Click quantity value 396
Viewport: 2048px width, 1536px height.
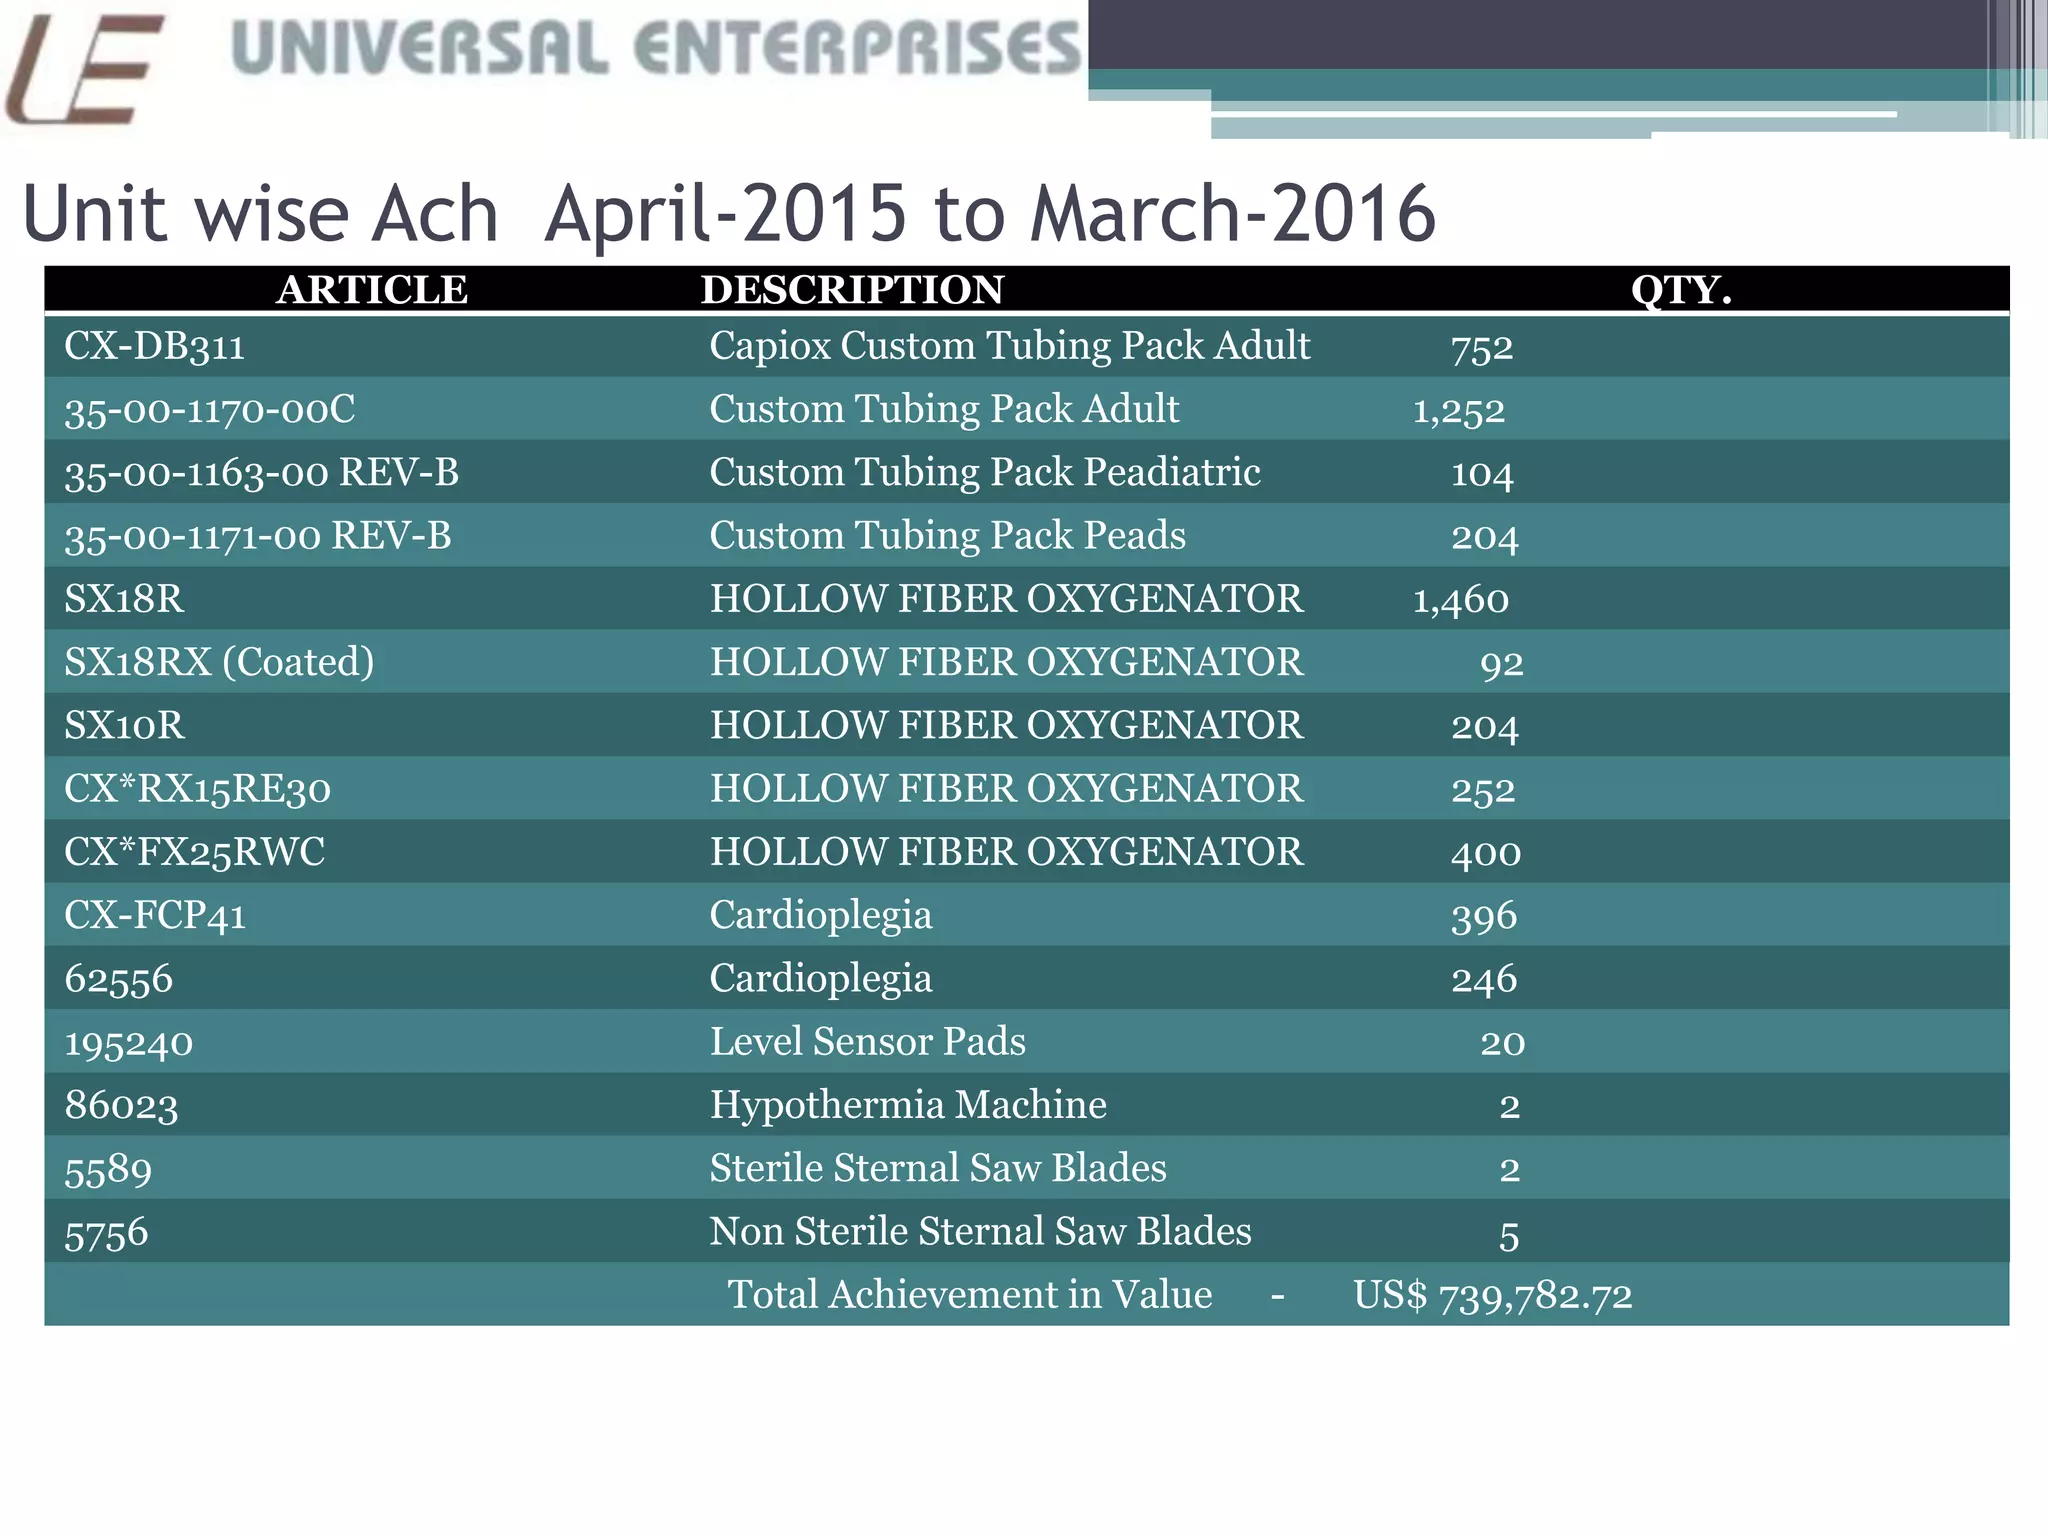pos(1484,917)
